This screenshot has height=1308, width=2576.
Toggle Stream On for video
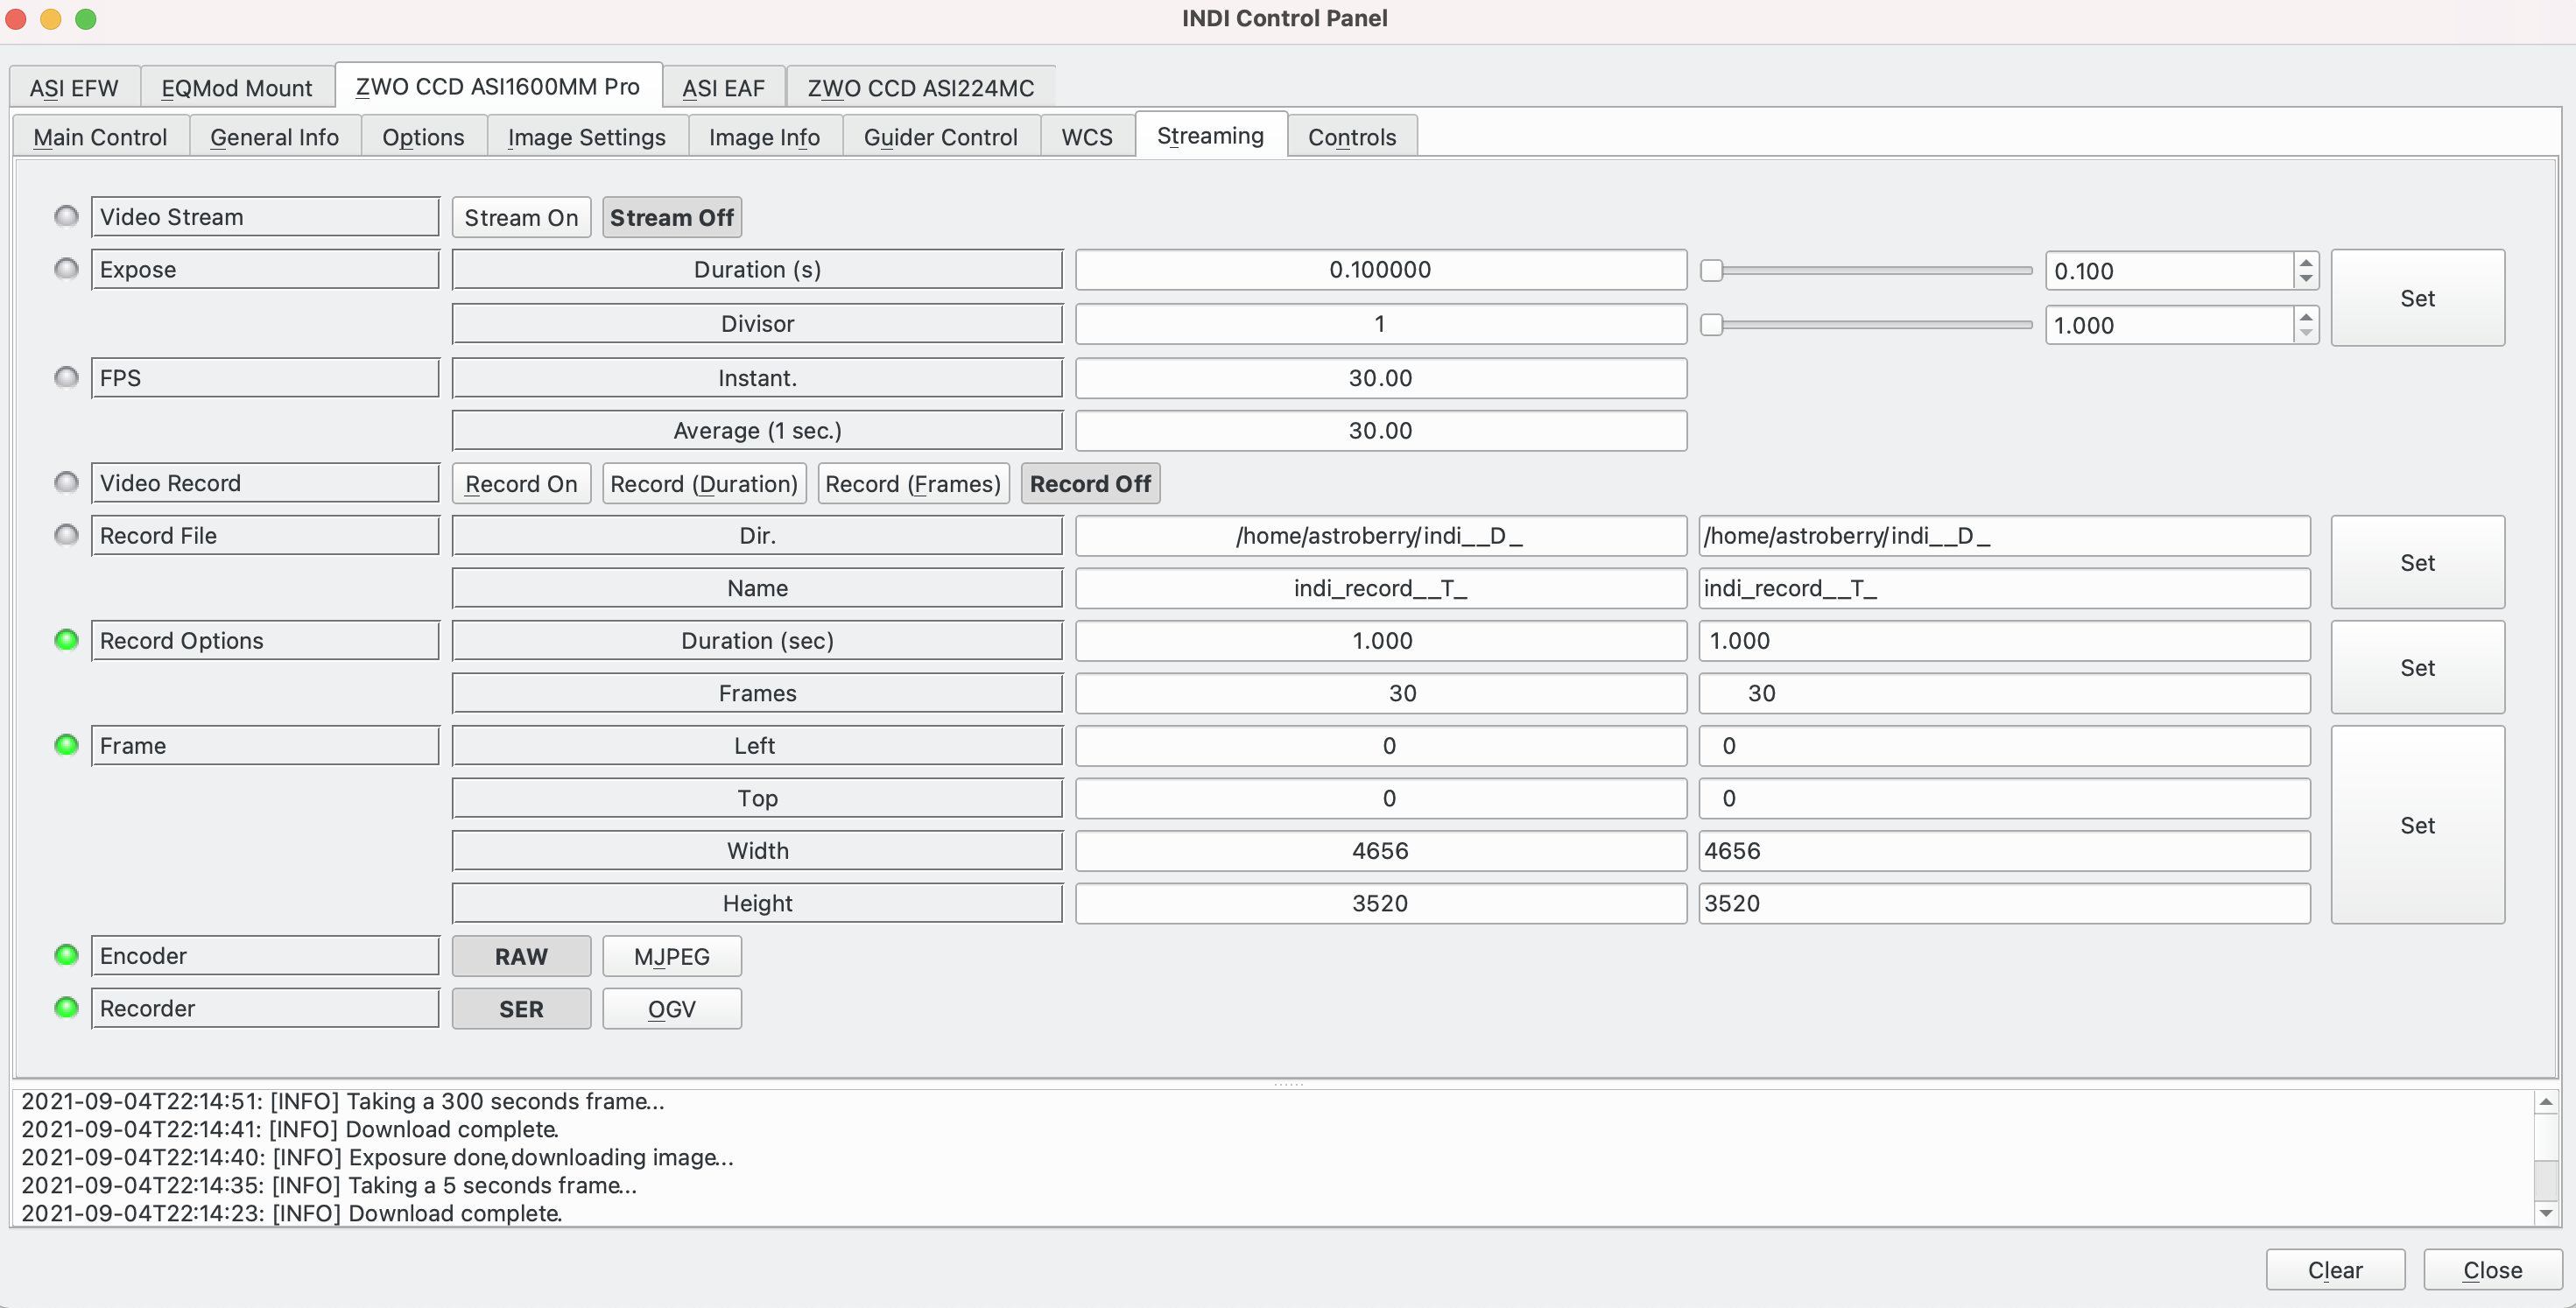coord(519,215)
